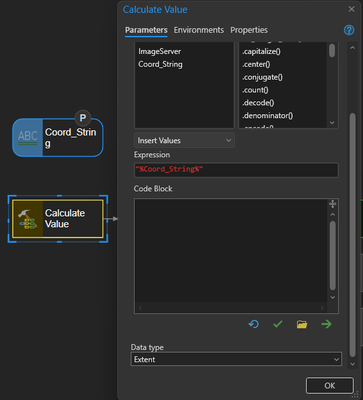Viewport: 363px width, 400px height.
Task: Open the yellow folder import icon
Action: (x=302, y=324)
